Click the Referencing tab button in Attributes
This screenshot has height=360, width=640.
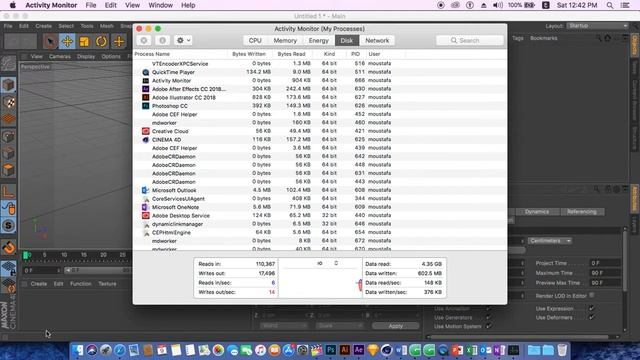pos(582,211)
